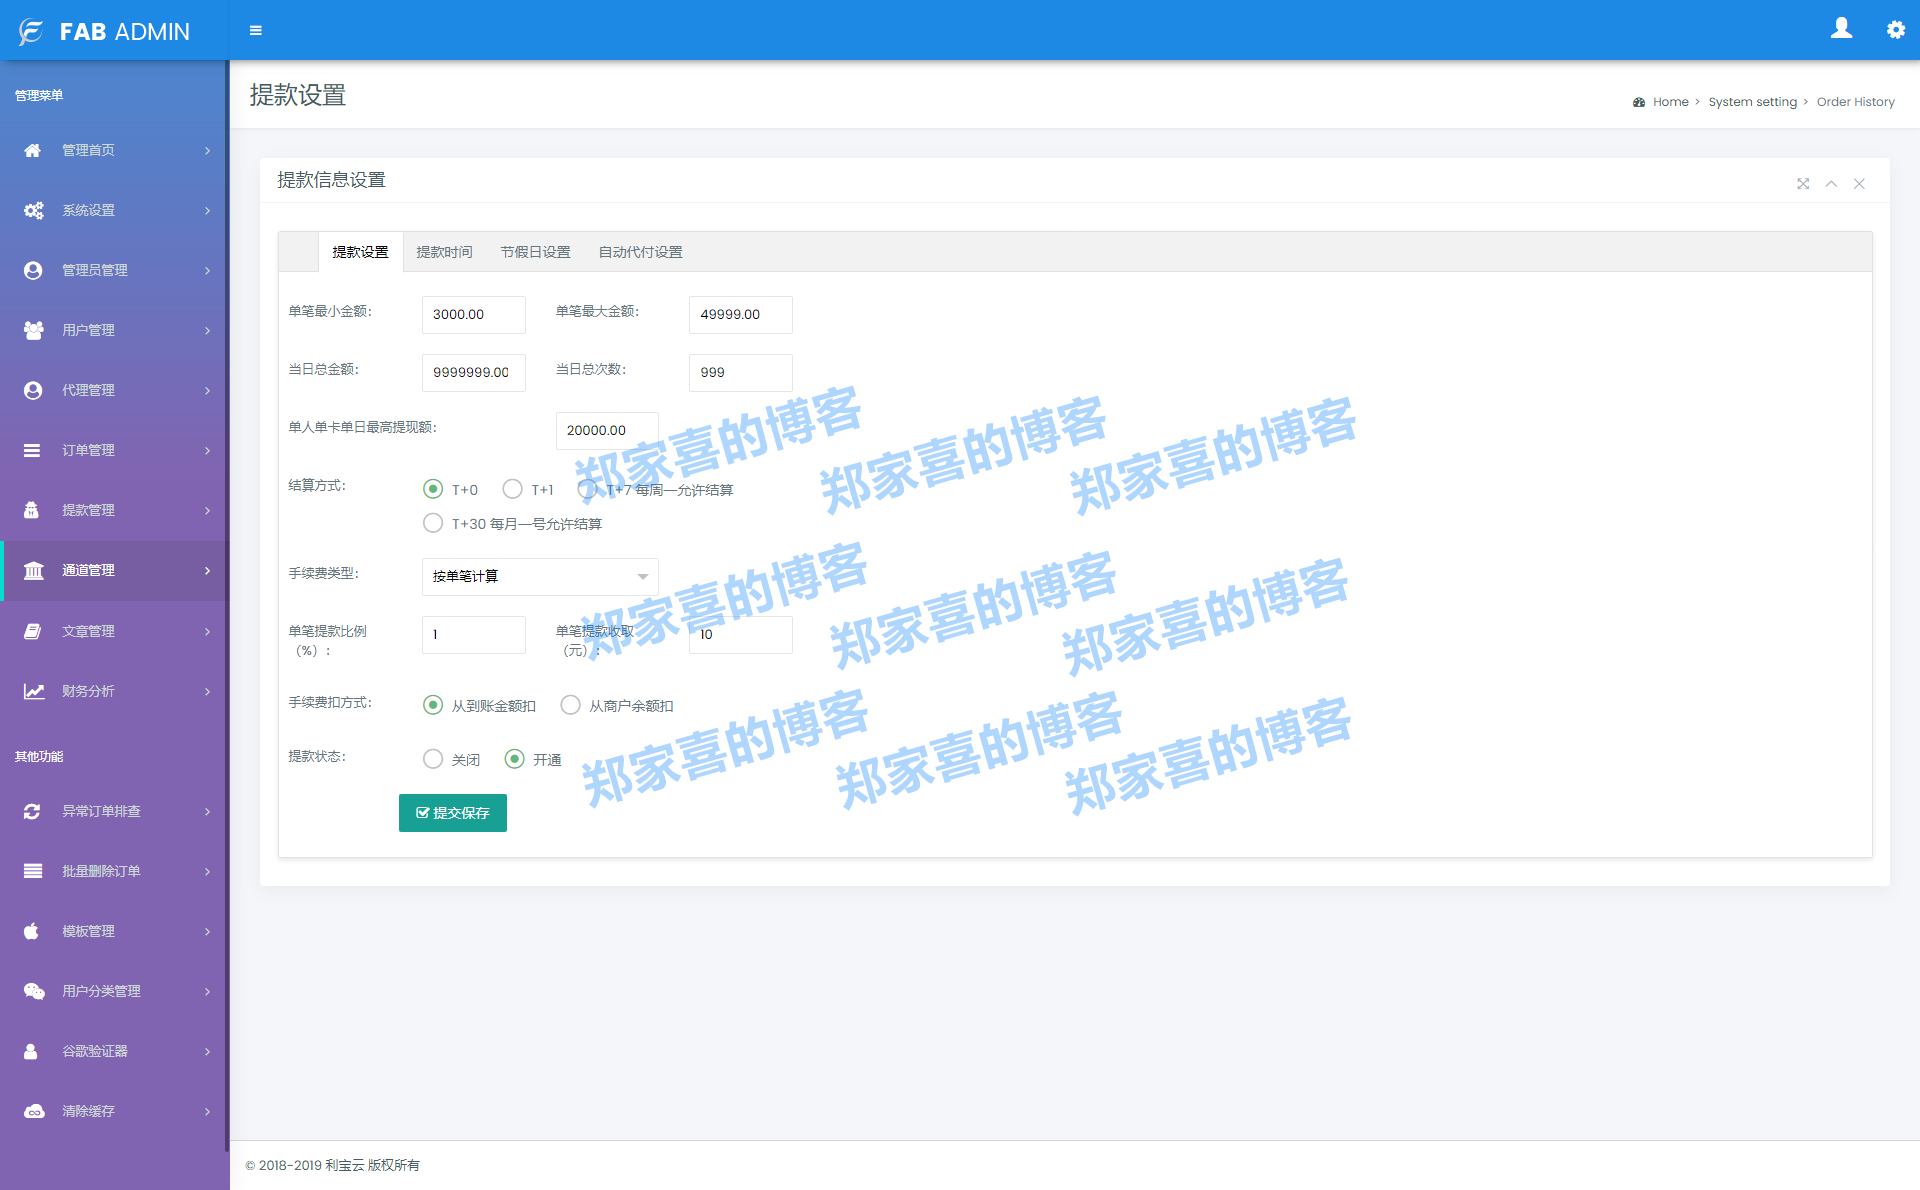Image resolution: width=1920 pixels, height=1190 pixels.
Task: Set 提款状态 to 关闭
Action: click(x=433, y=759)
